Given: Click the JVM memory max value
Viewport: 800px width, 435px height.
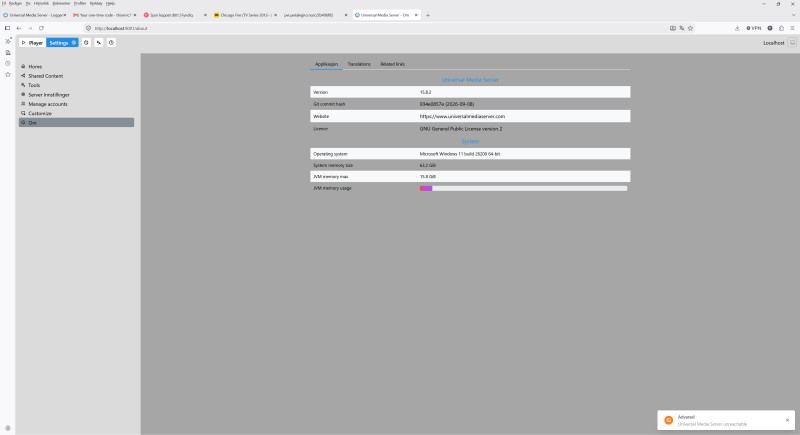Looking at the screenshot, I should (x=428, y=176).
